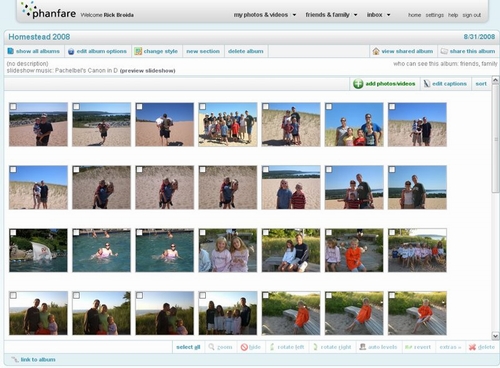Image resolution: width=500 pixels, height=368 pixels.
Task: Click the green plus add photos icon
Action: 358,84
